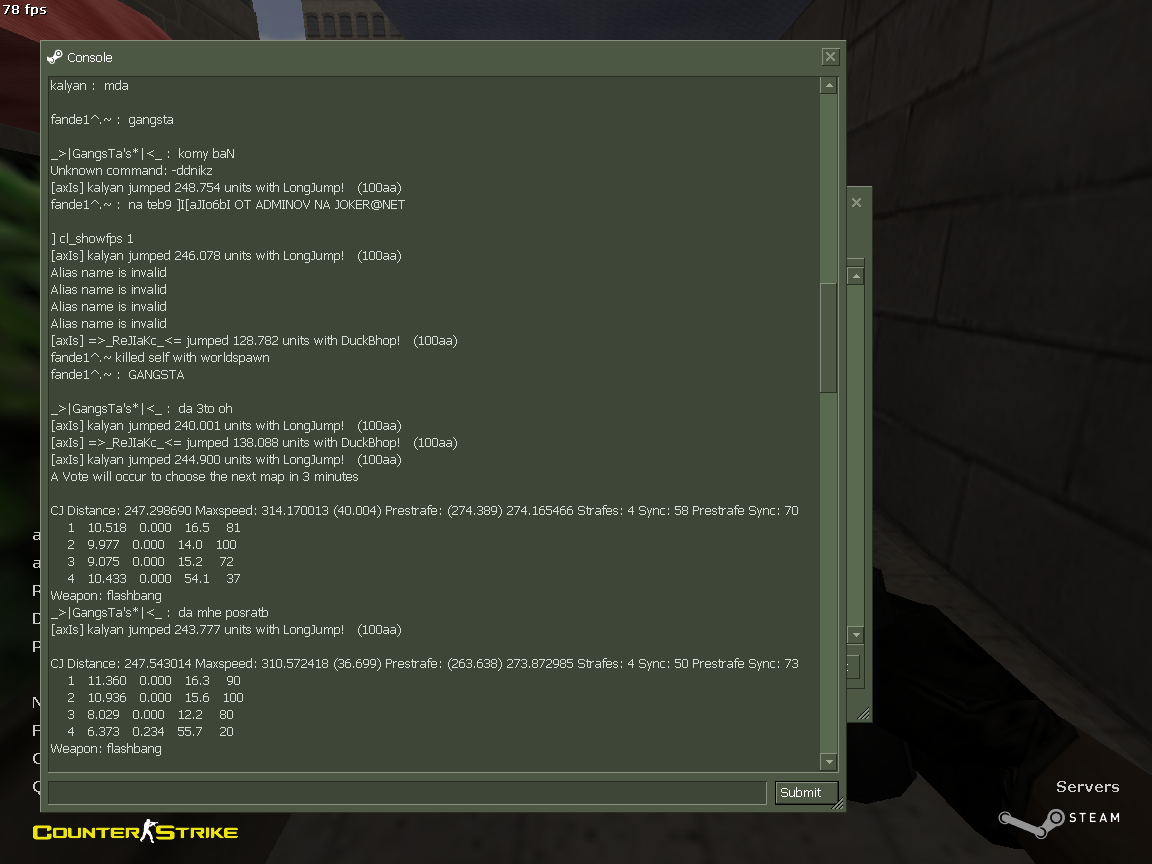Screen dimensions: 1152x864
Task: Close the window behind the Console
Action: pos(857,202)
